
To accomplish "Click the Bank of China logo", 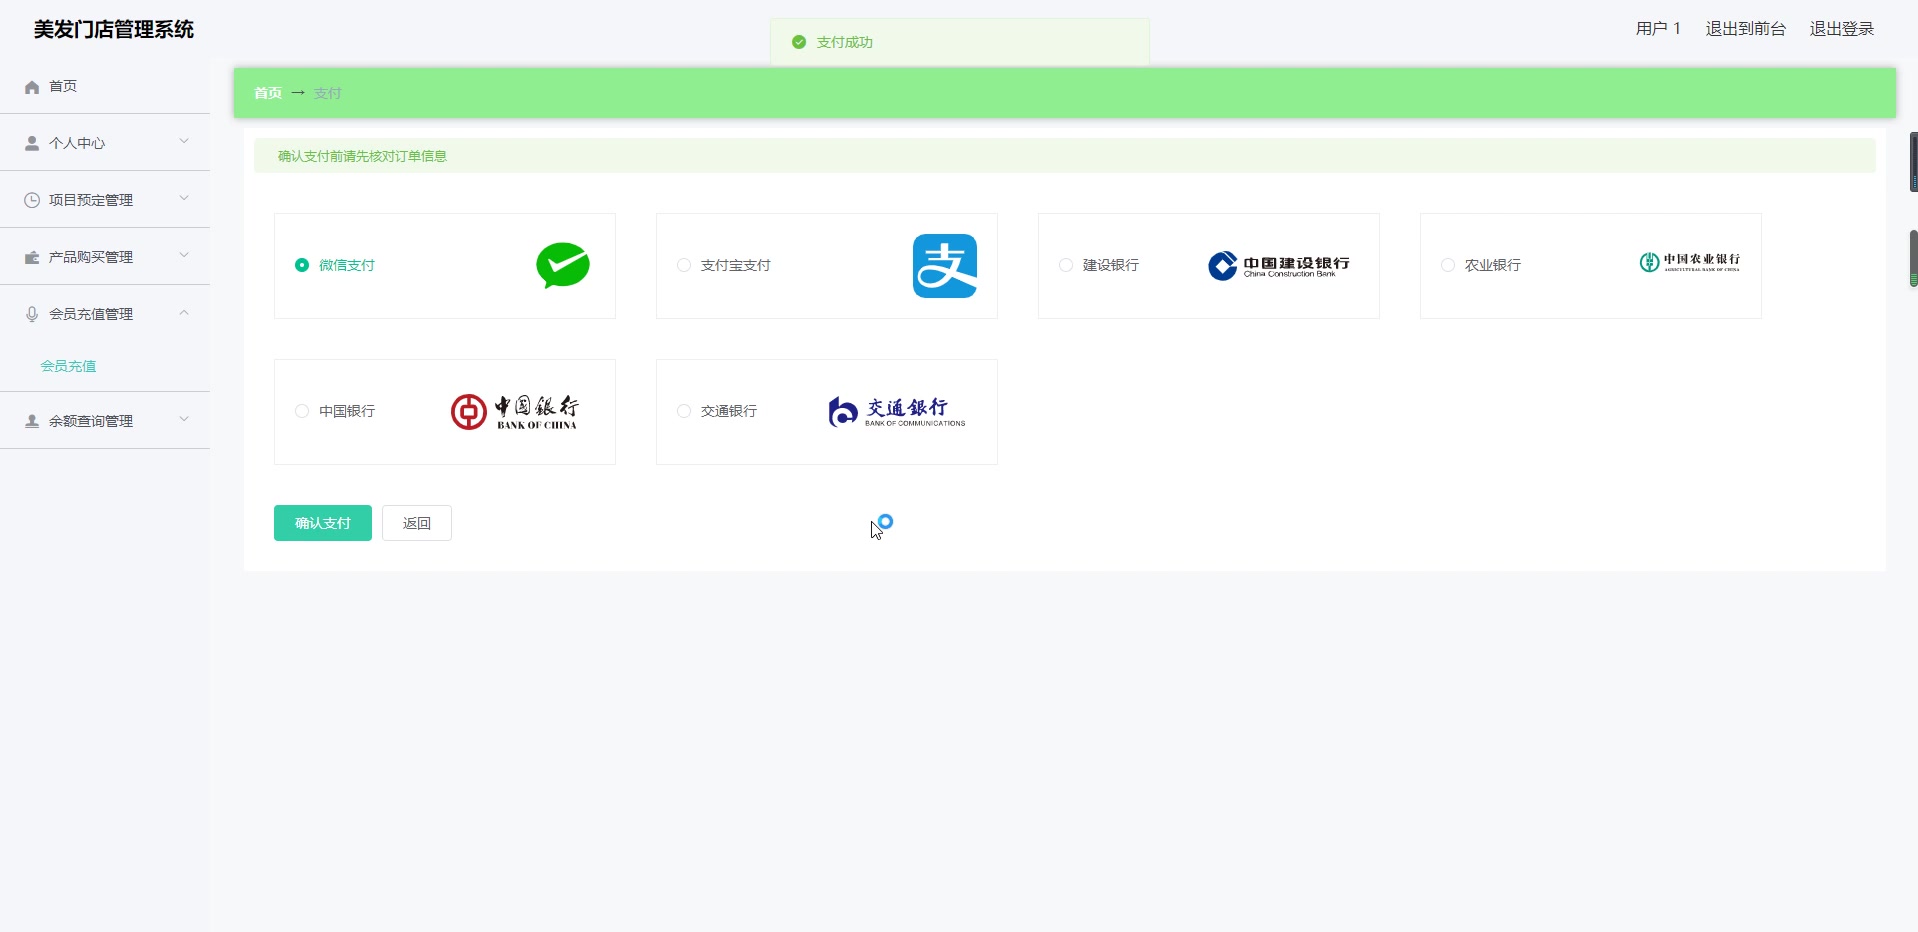I will (514, 411).
